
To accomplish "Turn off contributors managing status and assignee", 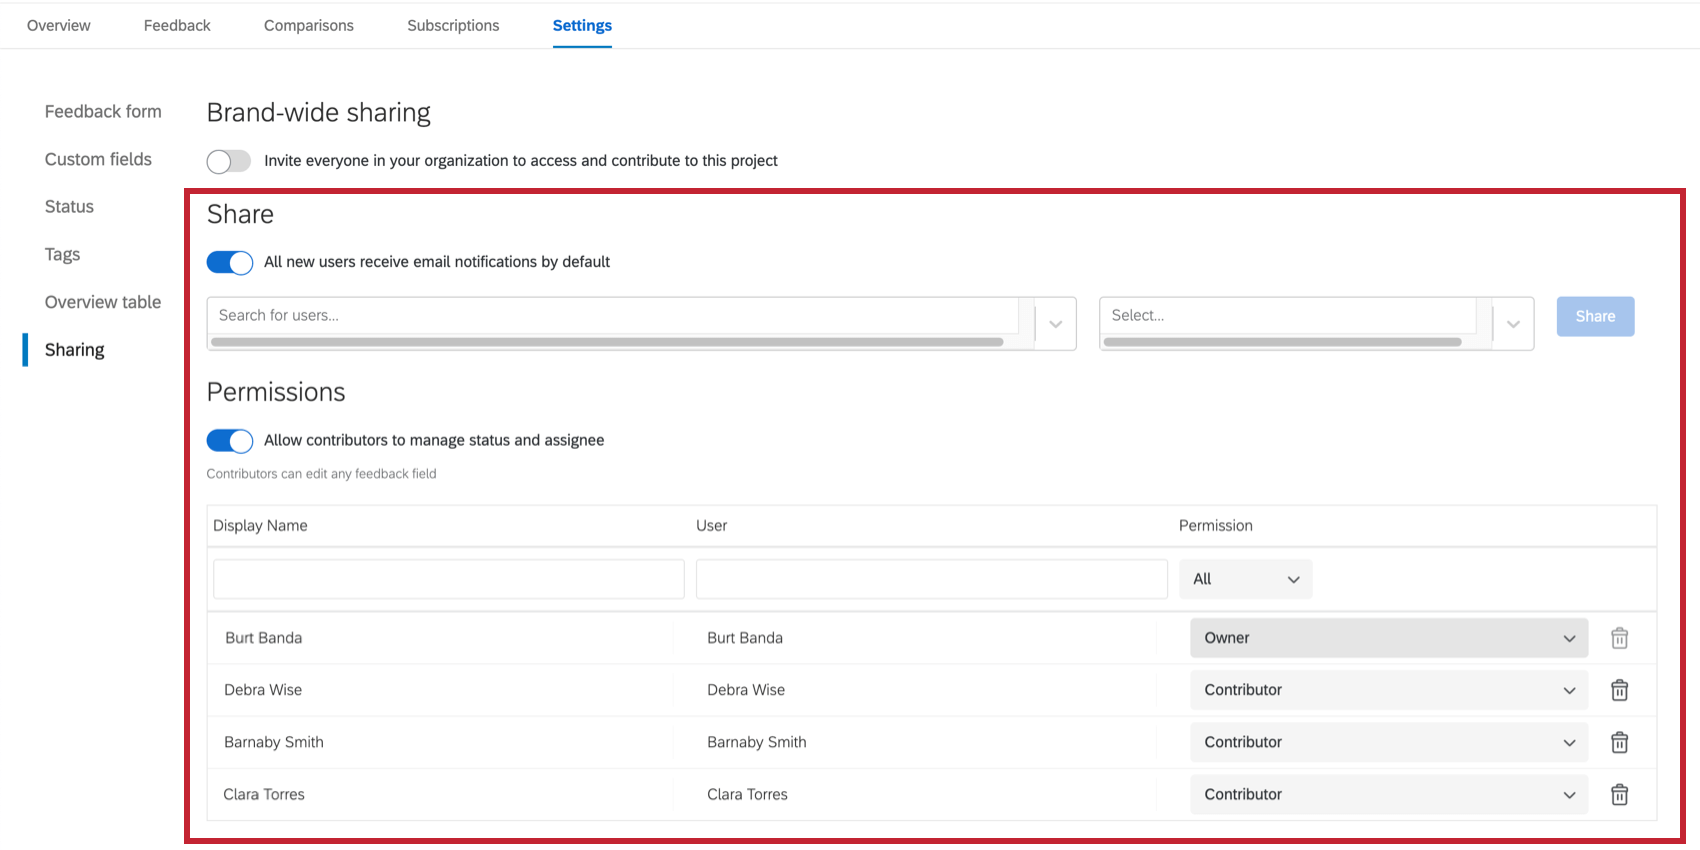I will (x=229, y=441).
